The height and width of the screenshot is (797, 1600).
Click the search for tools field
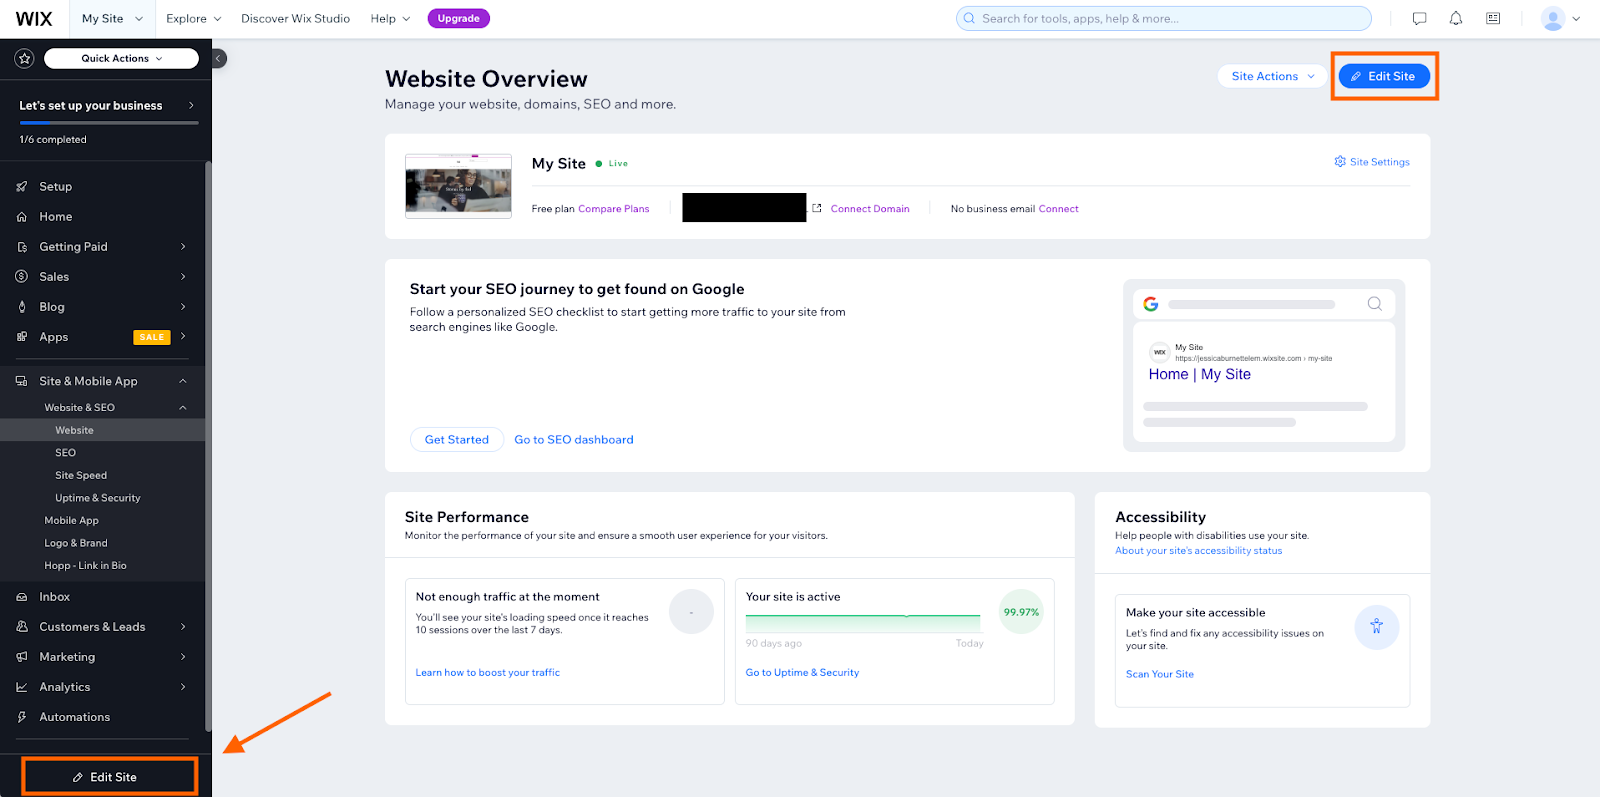[x=1164, y=19]
